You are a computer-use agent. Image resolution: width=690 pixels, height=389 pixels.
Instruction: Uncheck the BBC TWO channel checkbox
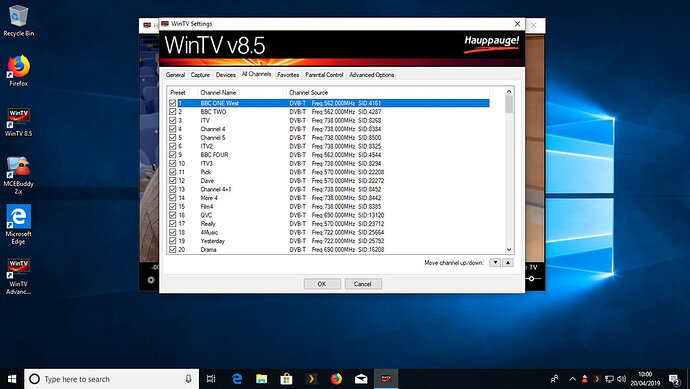pyautogui.click(x=172, y=112)
